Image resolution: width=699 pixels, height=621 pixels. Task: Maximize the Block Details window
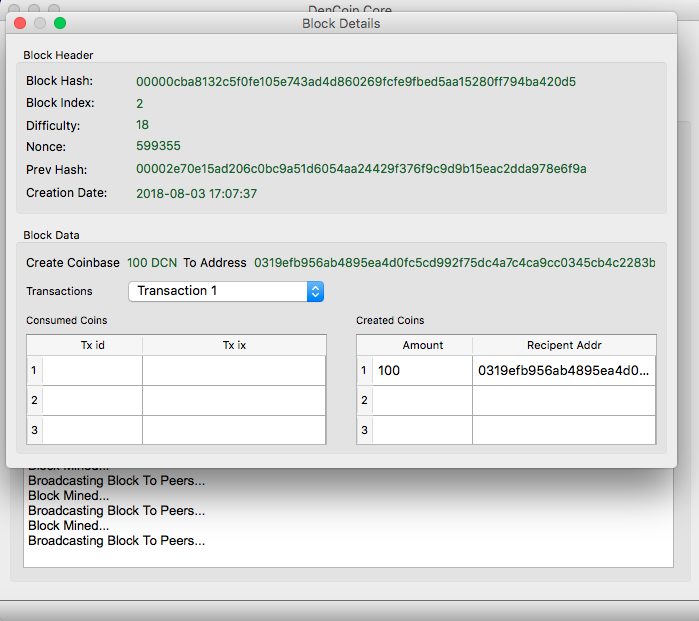tap(60, 23)
